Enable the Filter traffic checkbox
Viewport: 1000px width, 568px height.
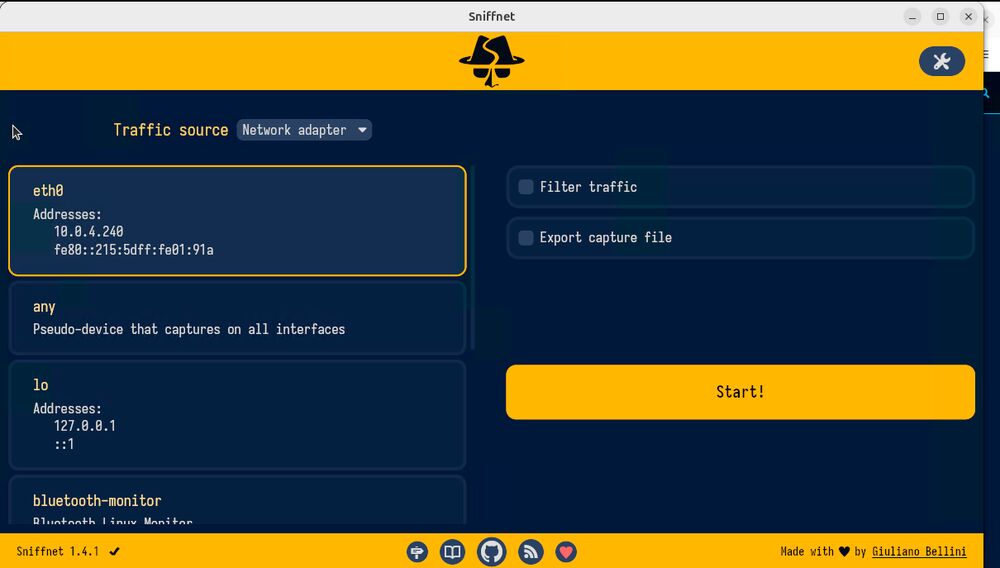coord(526,187)
